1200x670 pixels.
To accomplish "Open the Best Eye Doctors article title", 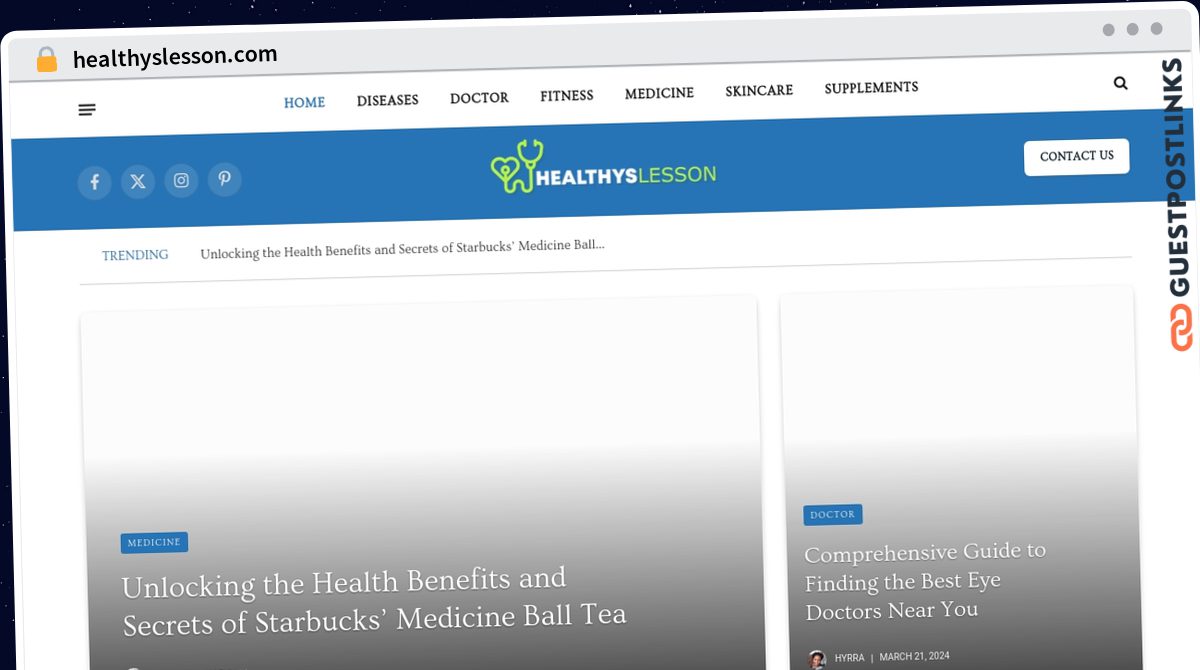I will [925, 581].
